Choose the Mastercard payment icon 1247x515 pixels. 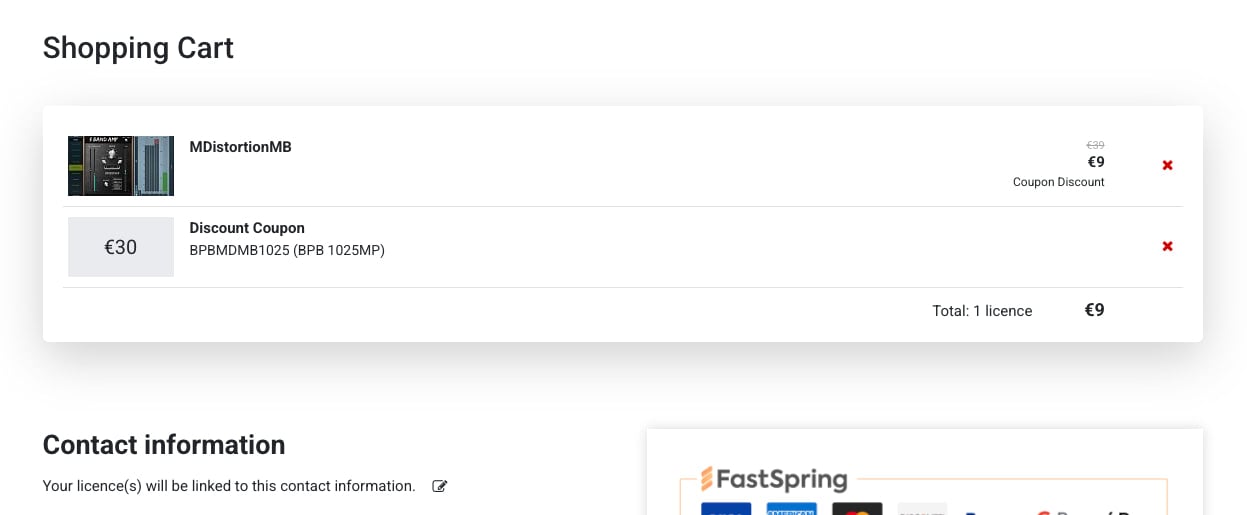point(857,509)
